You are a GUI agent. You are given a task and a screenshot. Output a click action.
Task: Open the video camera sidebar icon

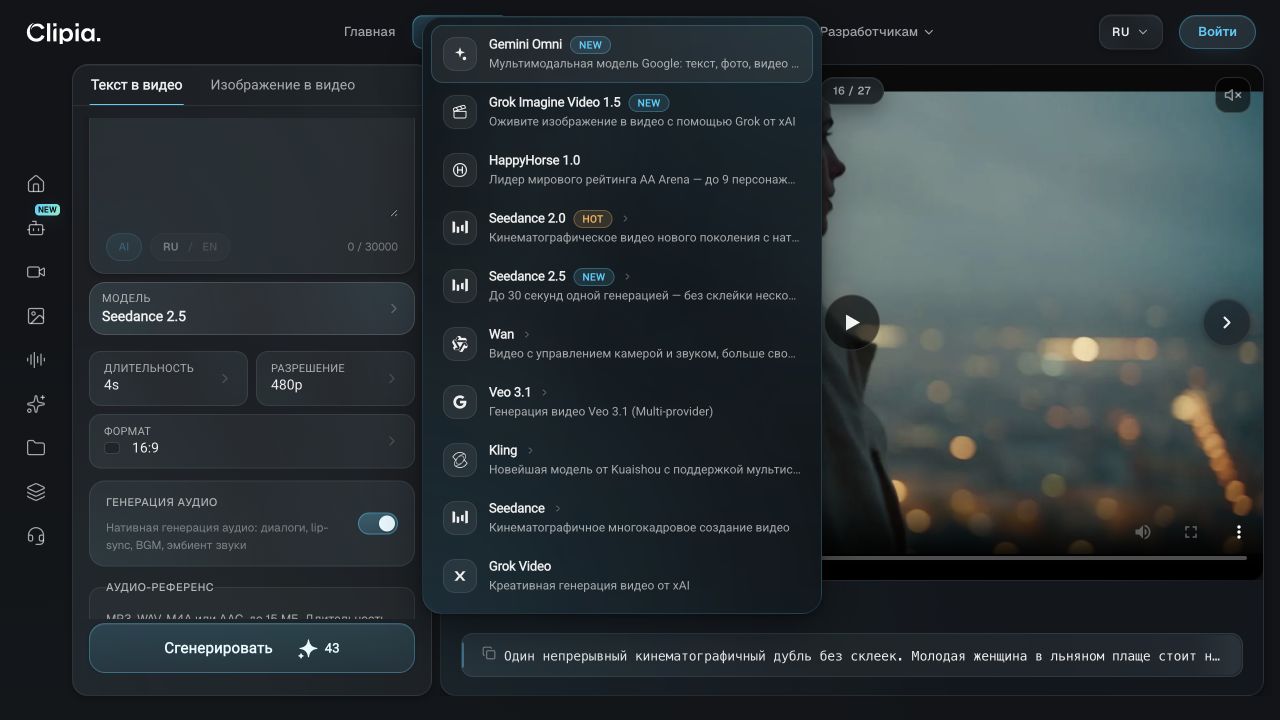click(36, 272)
